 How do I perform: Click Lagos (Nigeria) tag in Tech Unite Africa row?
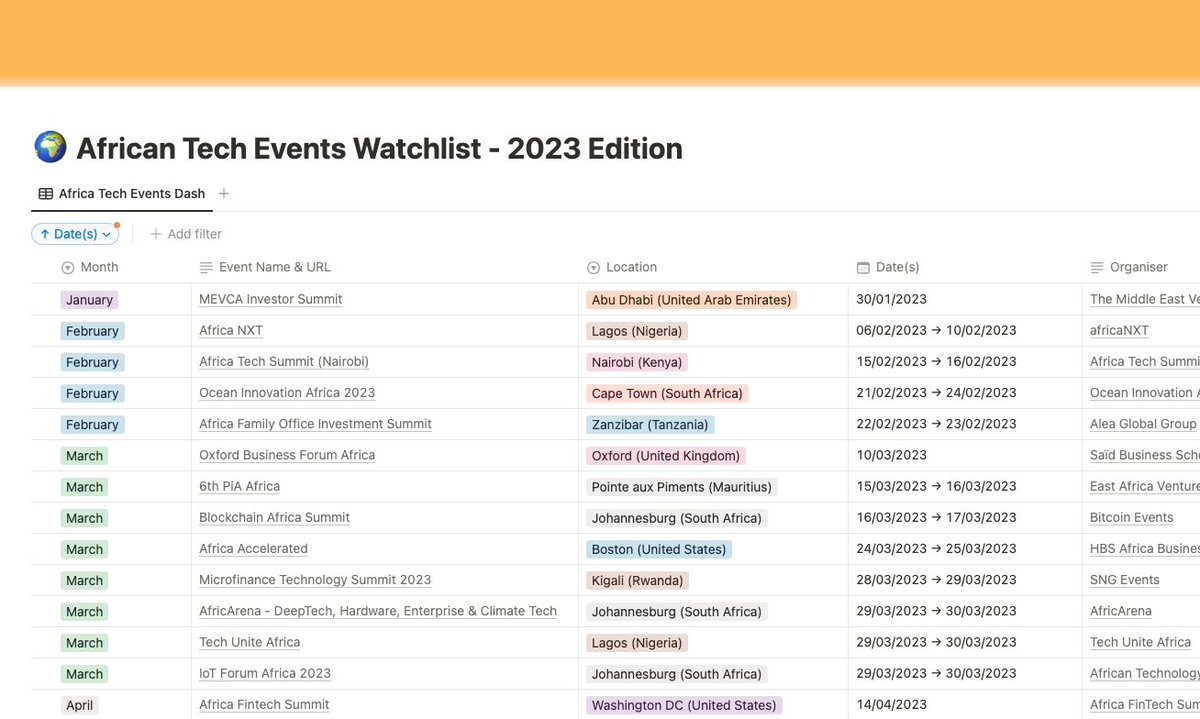[x=637, y=643]
